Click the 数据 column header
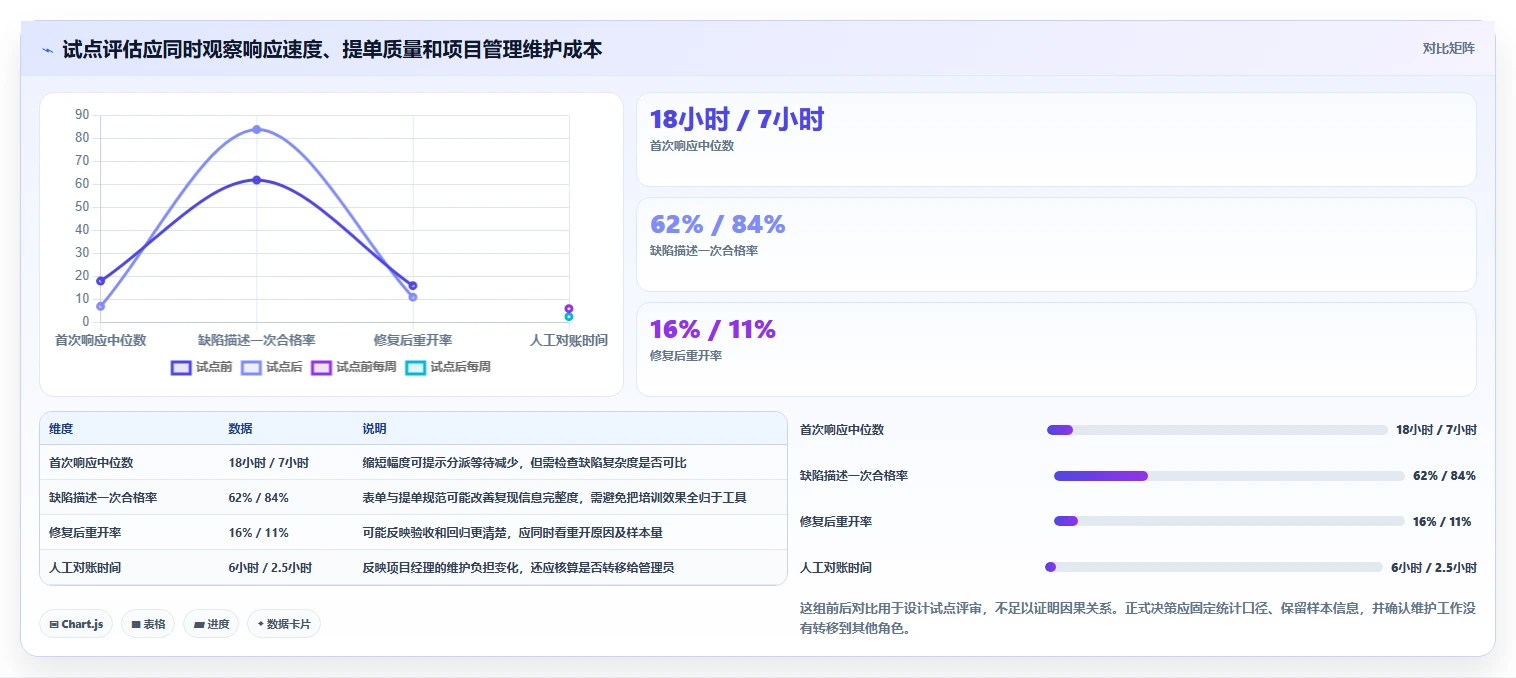 [x=240, y=428]
